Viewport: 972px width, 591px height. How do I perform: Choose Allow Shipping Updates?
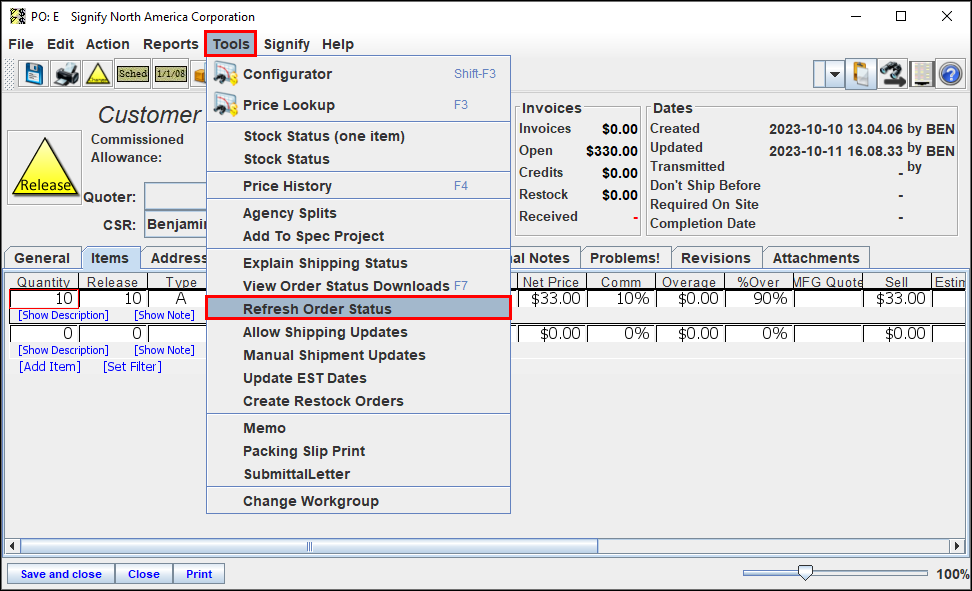[x=358, y=332]
